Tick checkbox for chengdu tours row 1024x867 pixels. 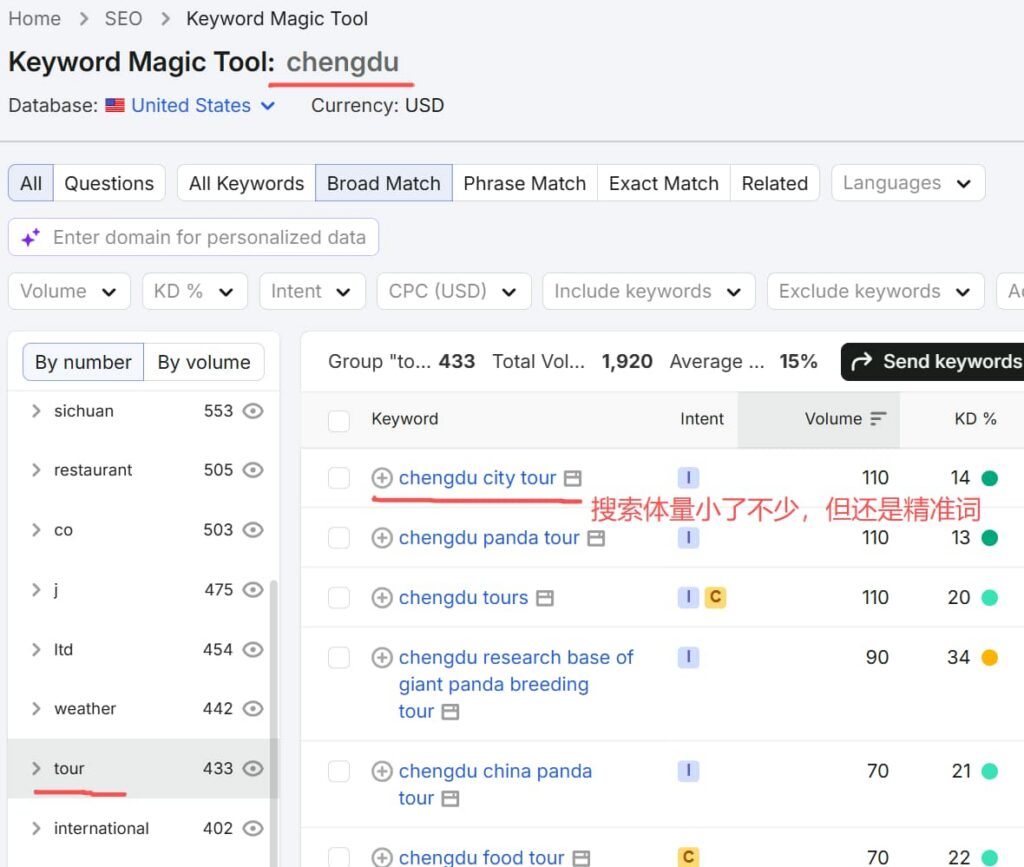point(339,597)
